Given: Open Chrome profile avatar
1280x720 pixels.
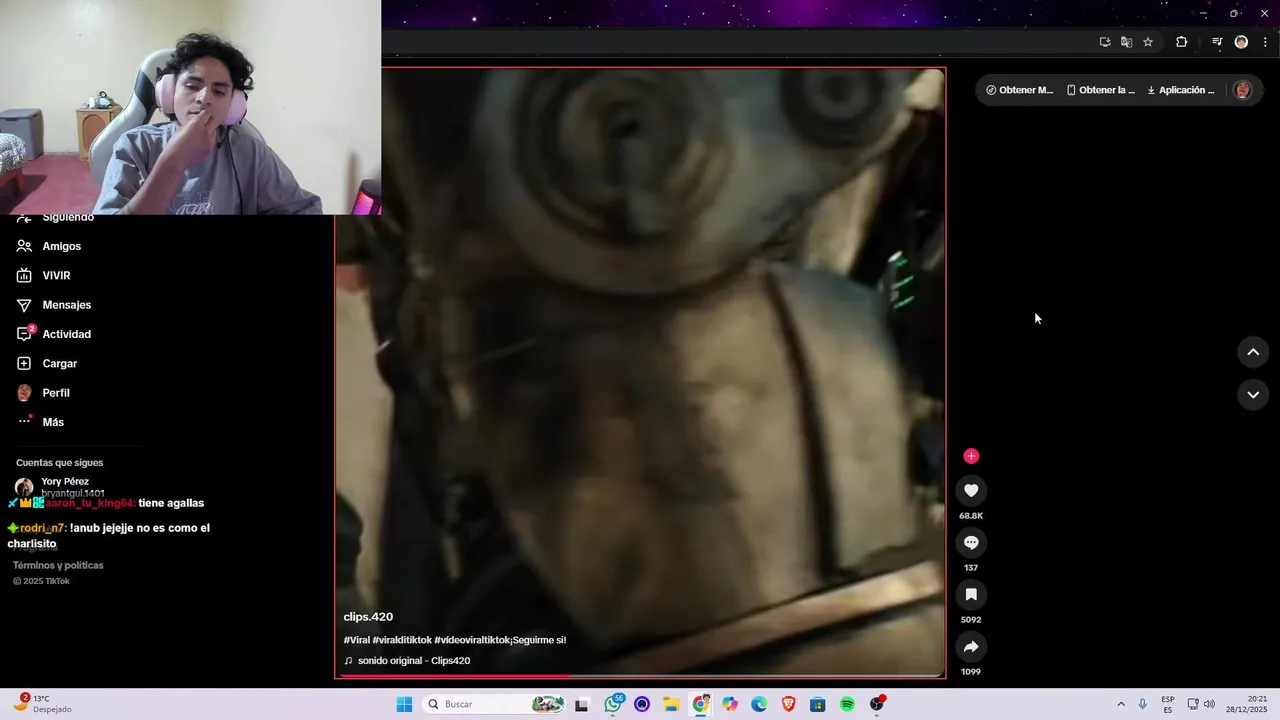Looking at the screenshot, I should (x=1241, y=42).
